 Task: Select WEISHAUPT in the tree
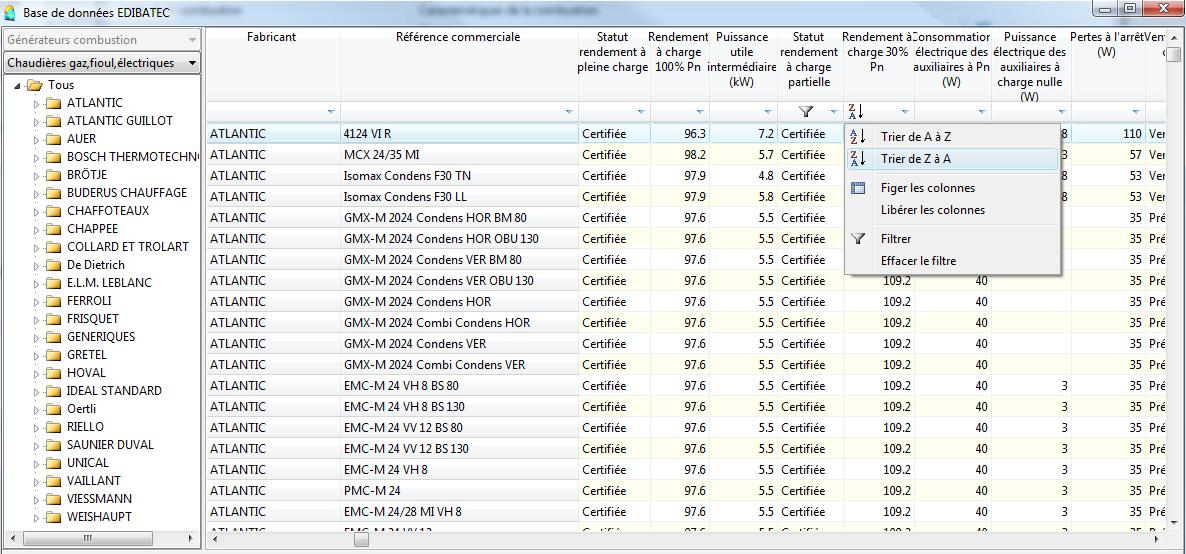(99, 517)
